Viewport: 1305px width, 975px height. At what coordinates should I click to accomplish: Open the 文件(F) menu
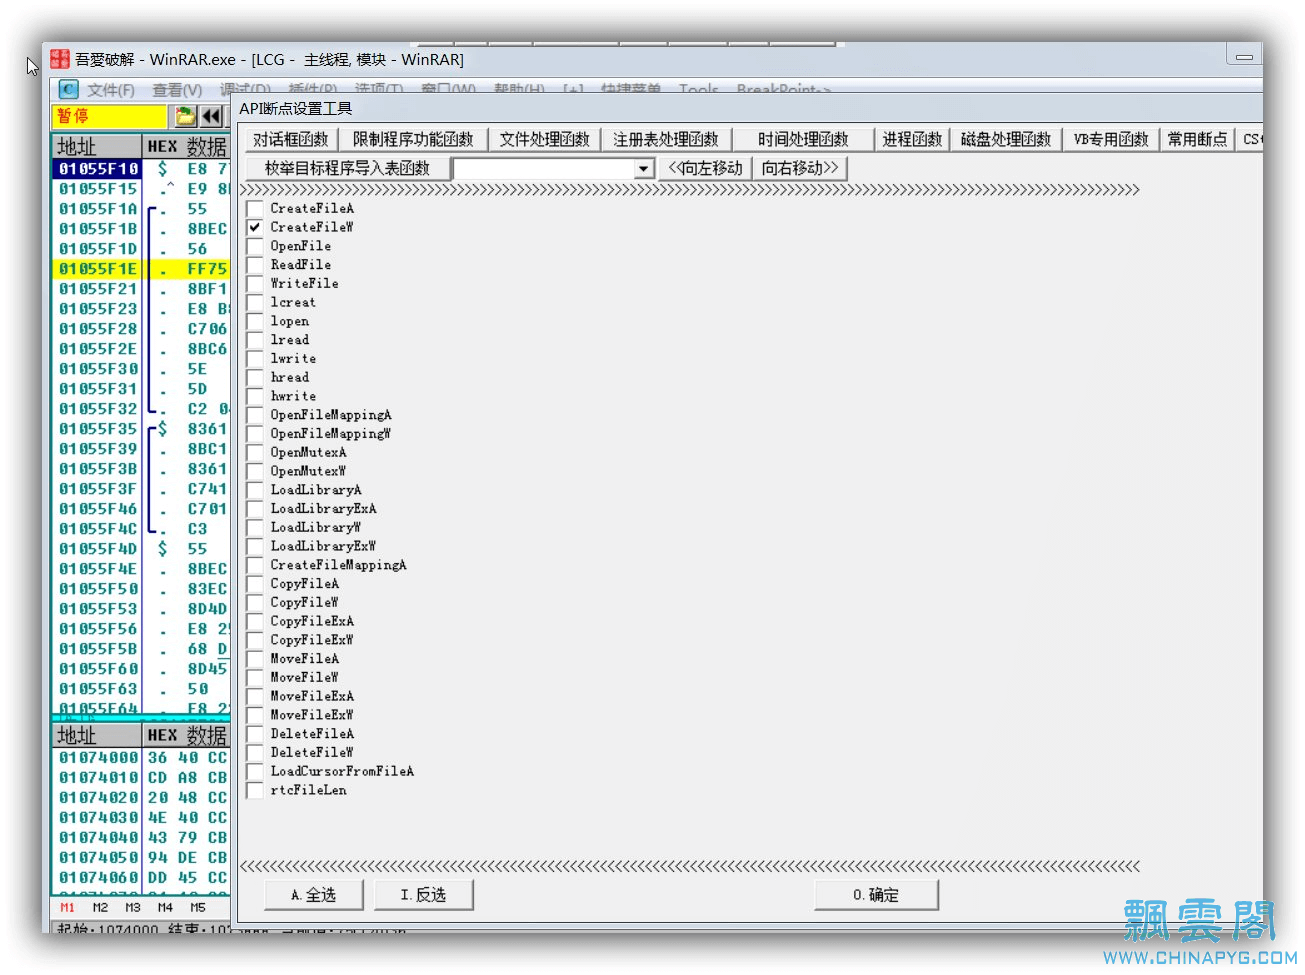pyautogui.click(x=110, y=90)
